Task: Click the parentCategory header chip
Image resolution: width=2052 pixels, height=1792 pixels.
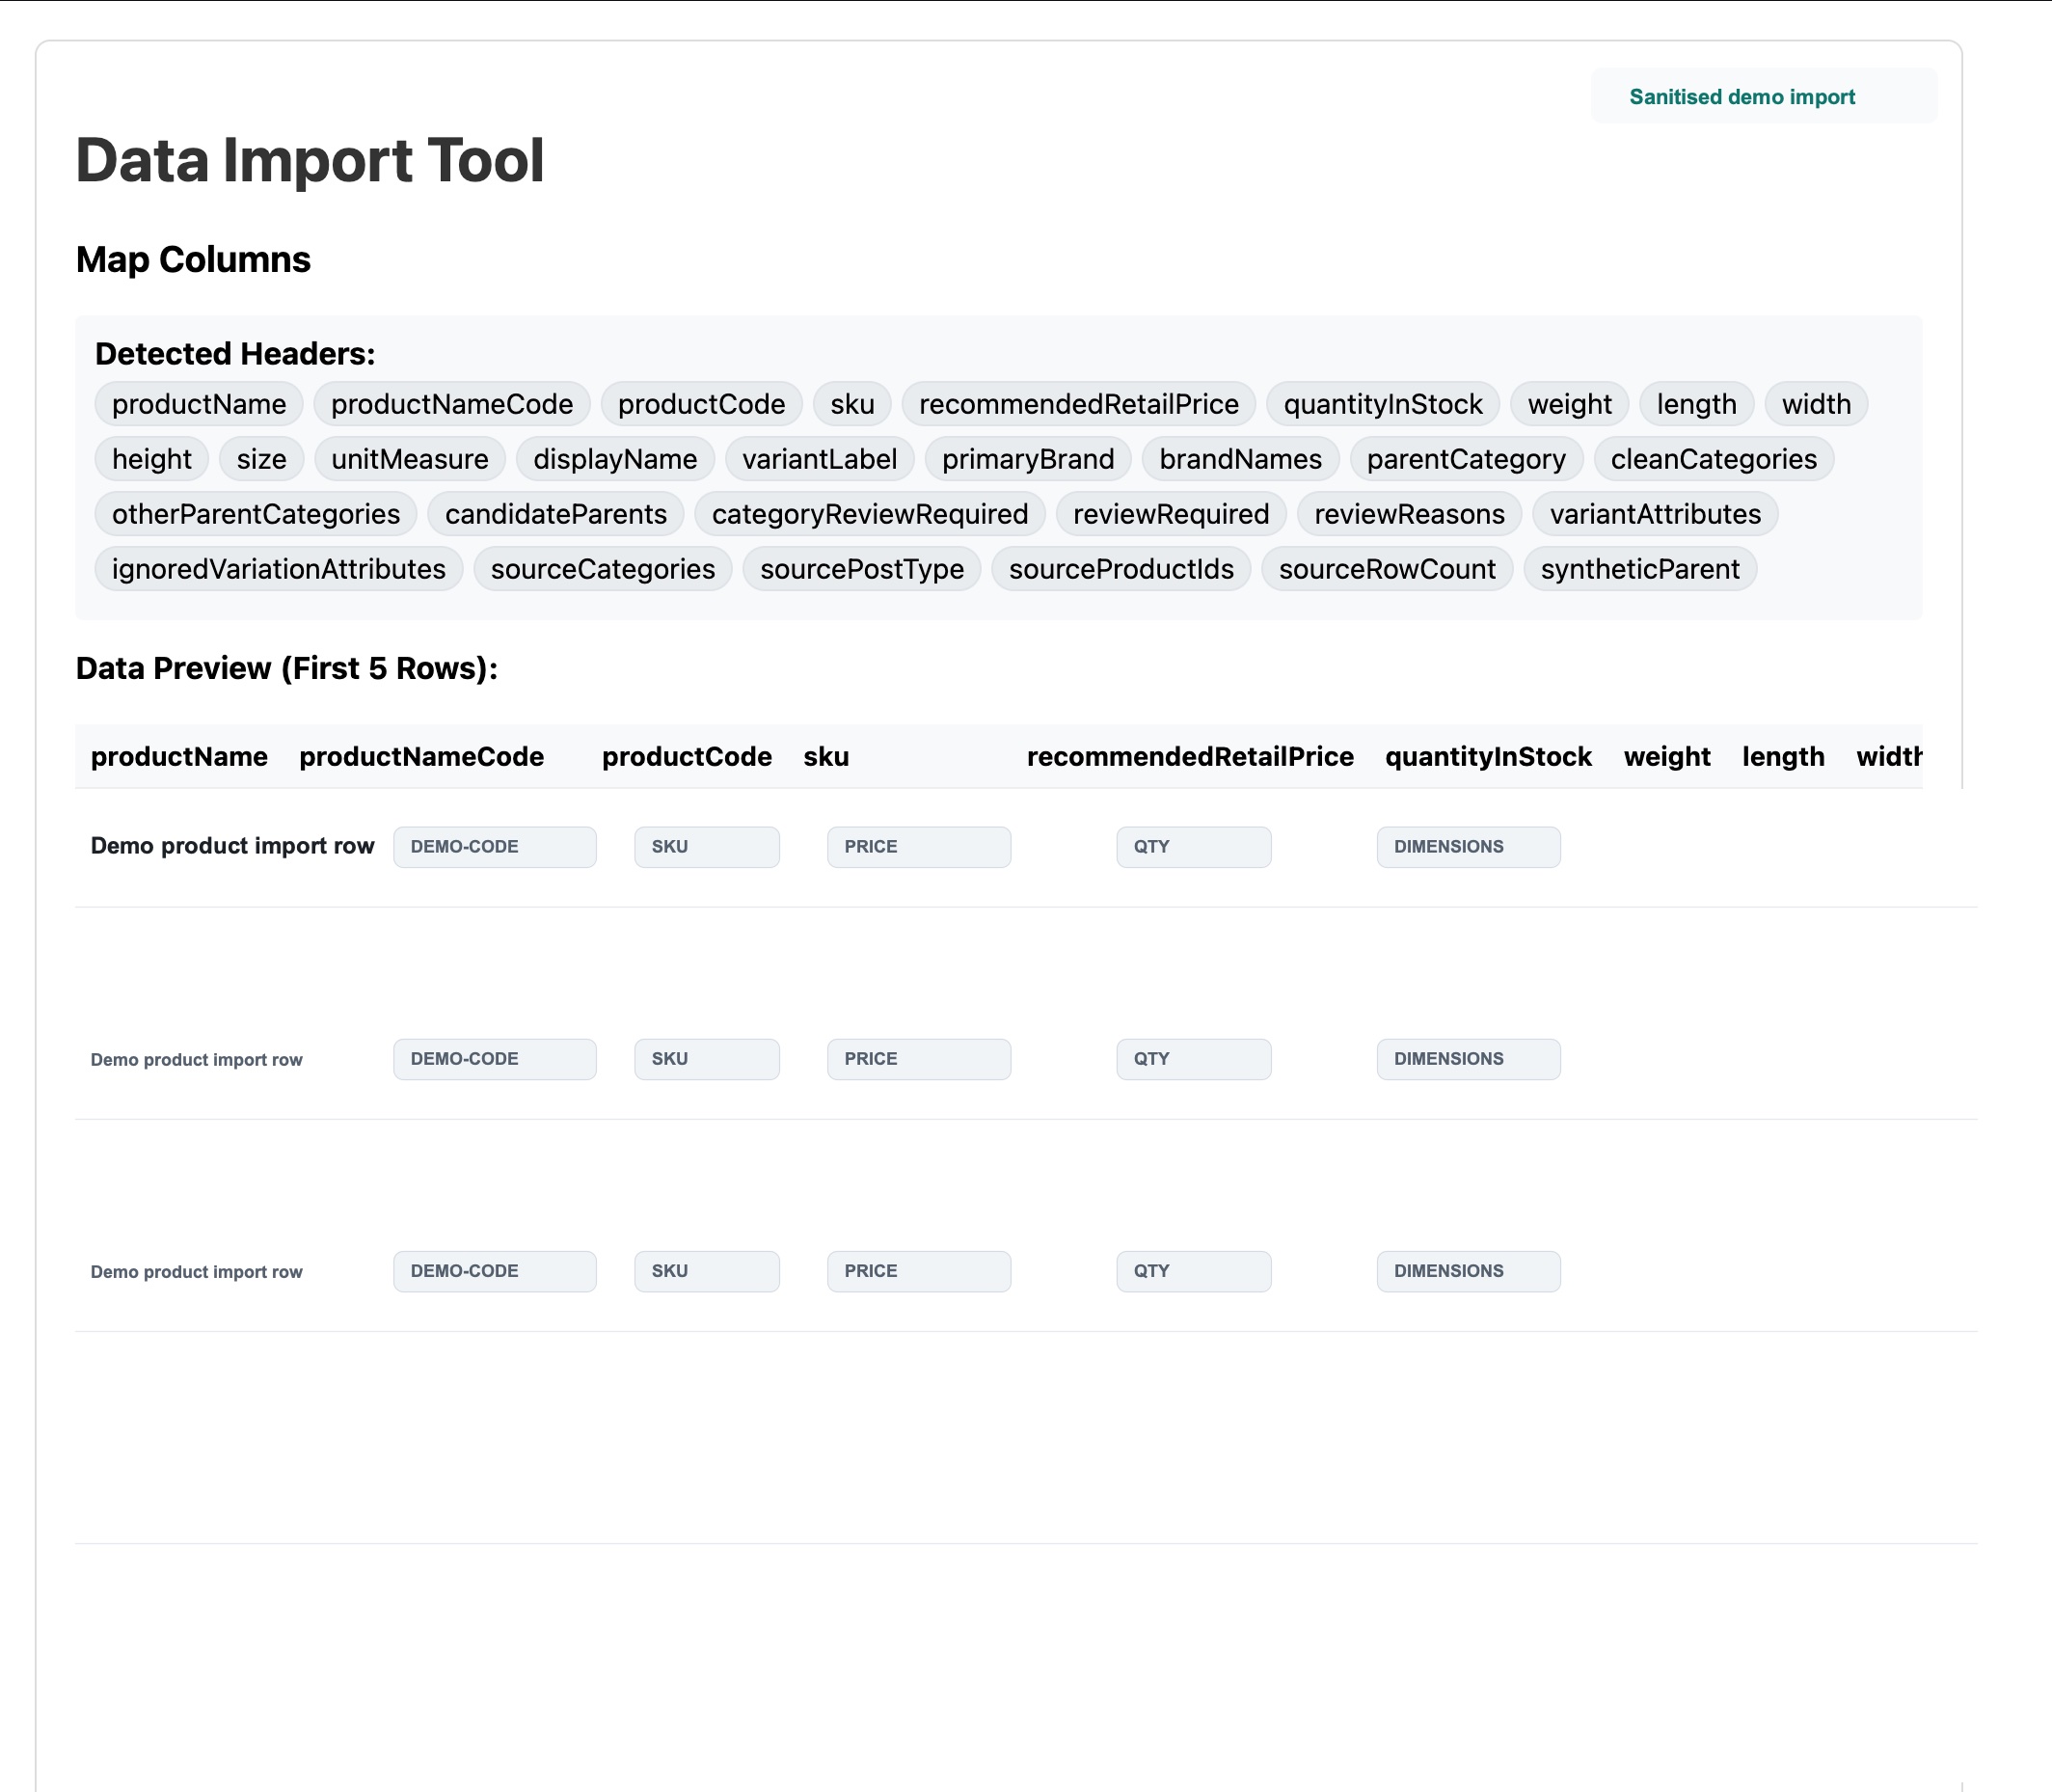Action: coord(1466,459)
